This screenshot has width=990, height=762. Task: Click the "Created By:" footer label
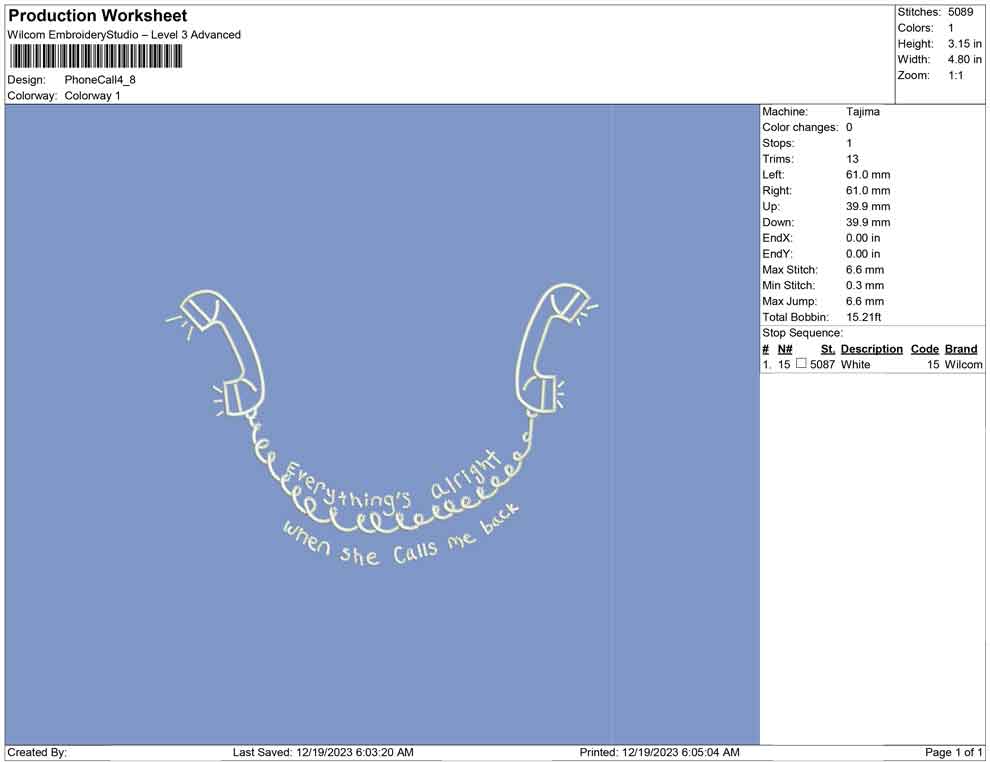pos(37,752)
